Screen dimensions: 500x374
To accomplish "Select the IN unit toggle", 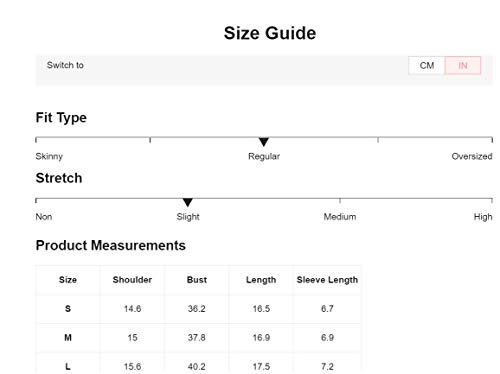I will 463,65.
